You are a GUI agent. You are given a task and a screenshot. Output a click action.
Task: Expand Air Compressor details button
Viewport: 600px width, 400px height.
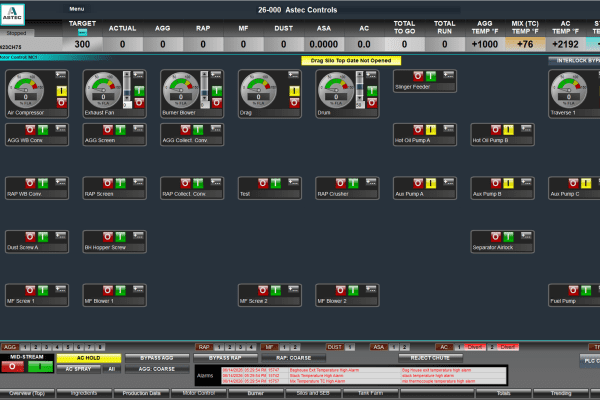pos(60,75)
